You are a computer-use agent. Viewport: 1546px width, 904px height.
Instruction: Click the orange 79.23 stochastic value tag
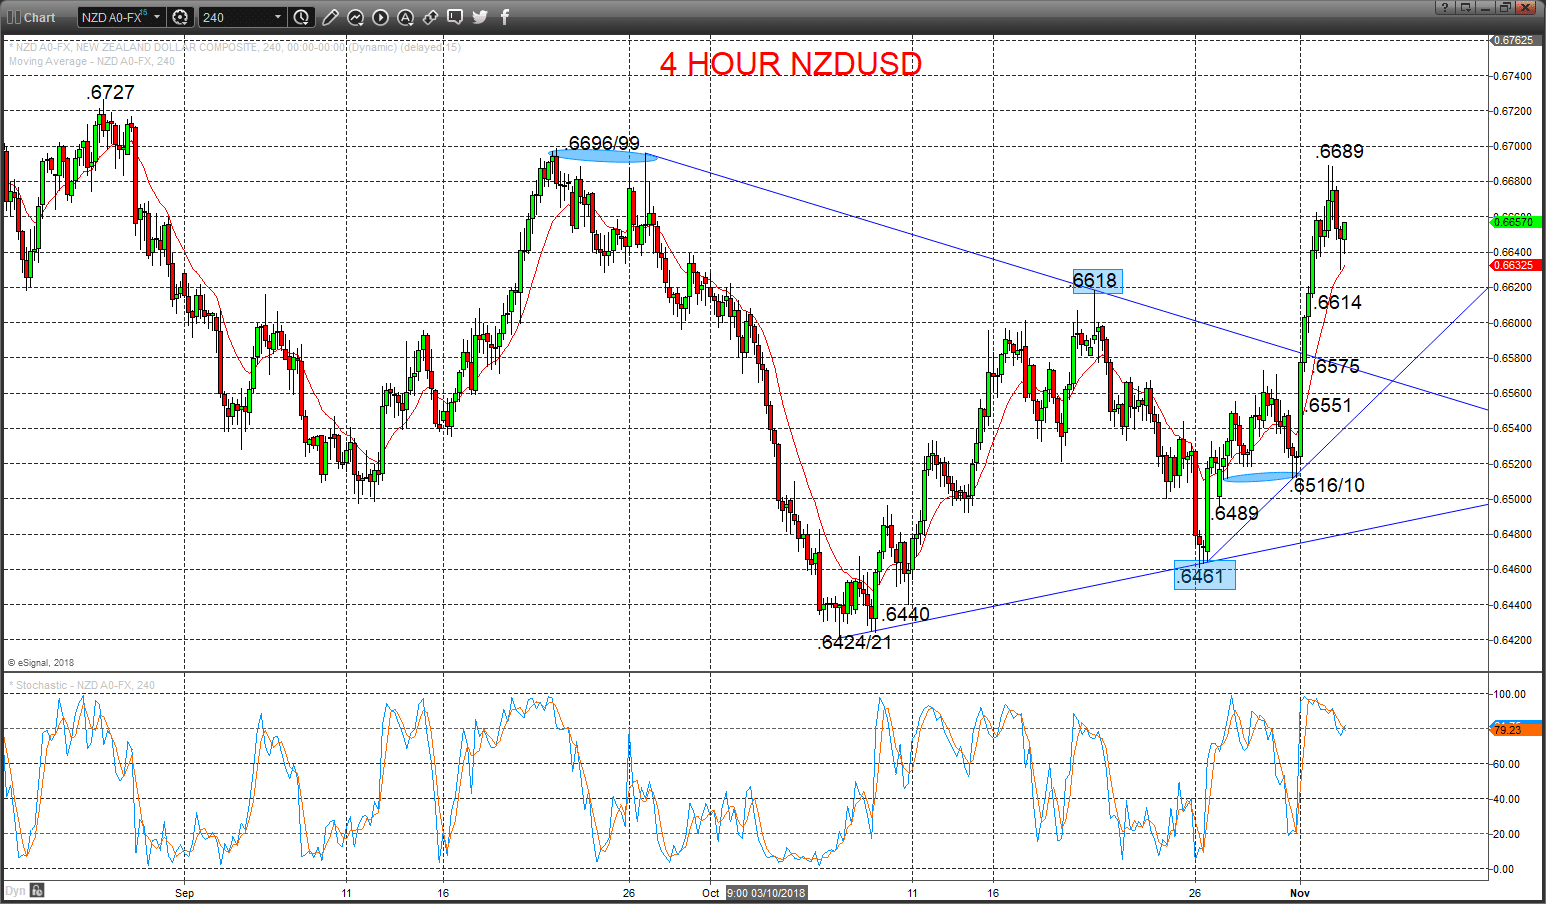(x=1516, y=730)
